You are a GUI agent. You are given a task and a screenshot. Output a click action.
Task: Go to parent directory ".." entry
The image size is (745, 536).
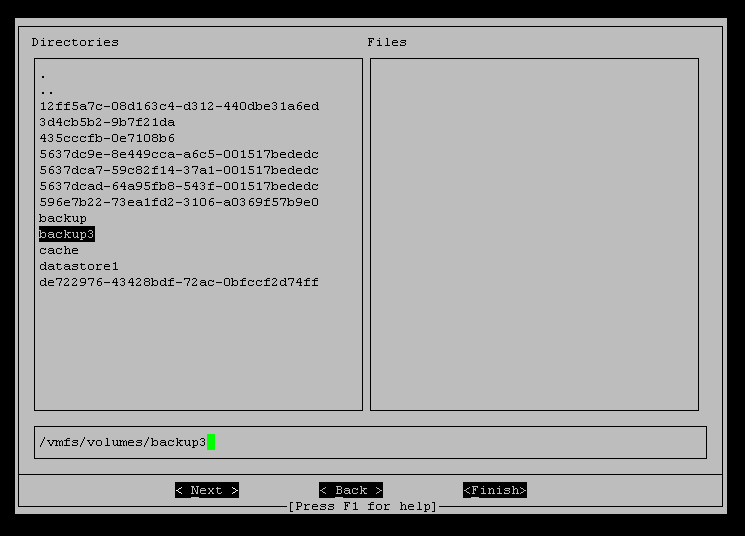point(47,91)
